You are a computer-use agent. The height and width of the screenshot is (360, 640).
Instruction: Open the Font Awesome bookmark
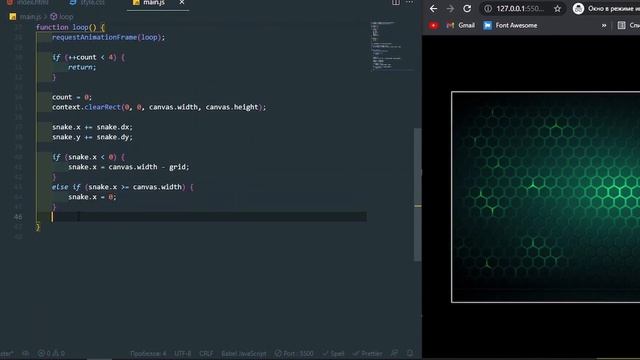[x=510, y=25]
